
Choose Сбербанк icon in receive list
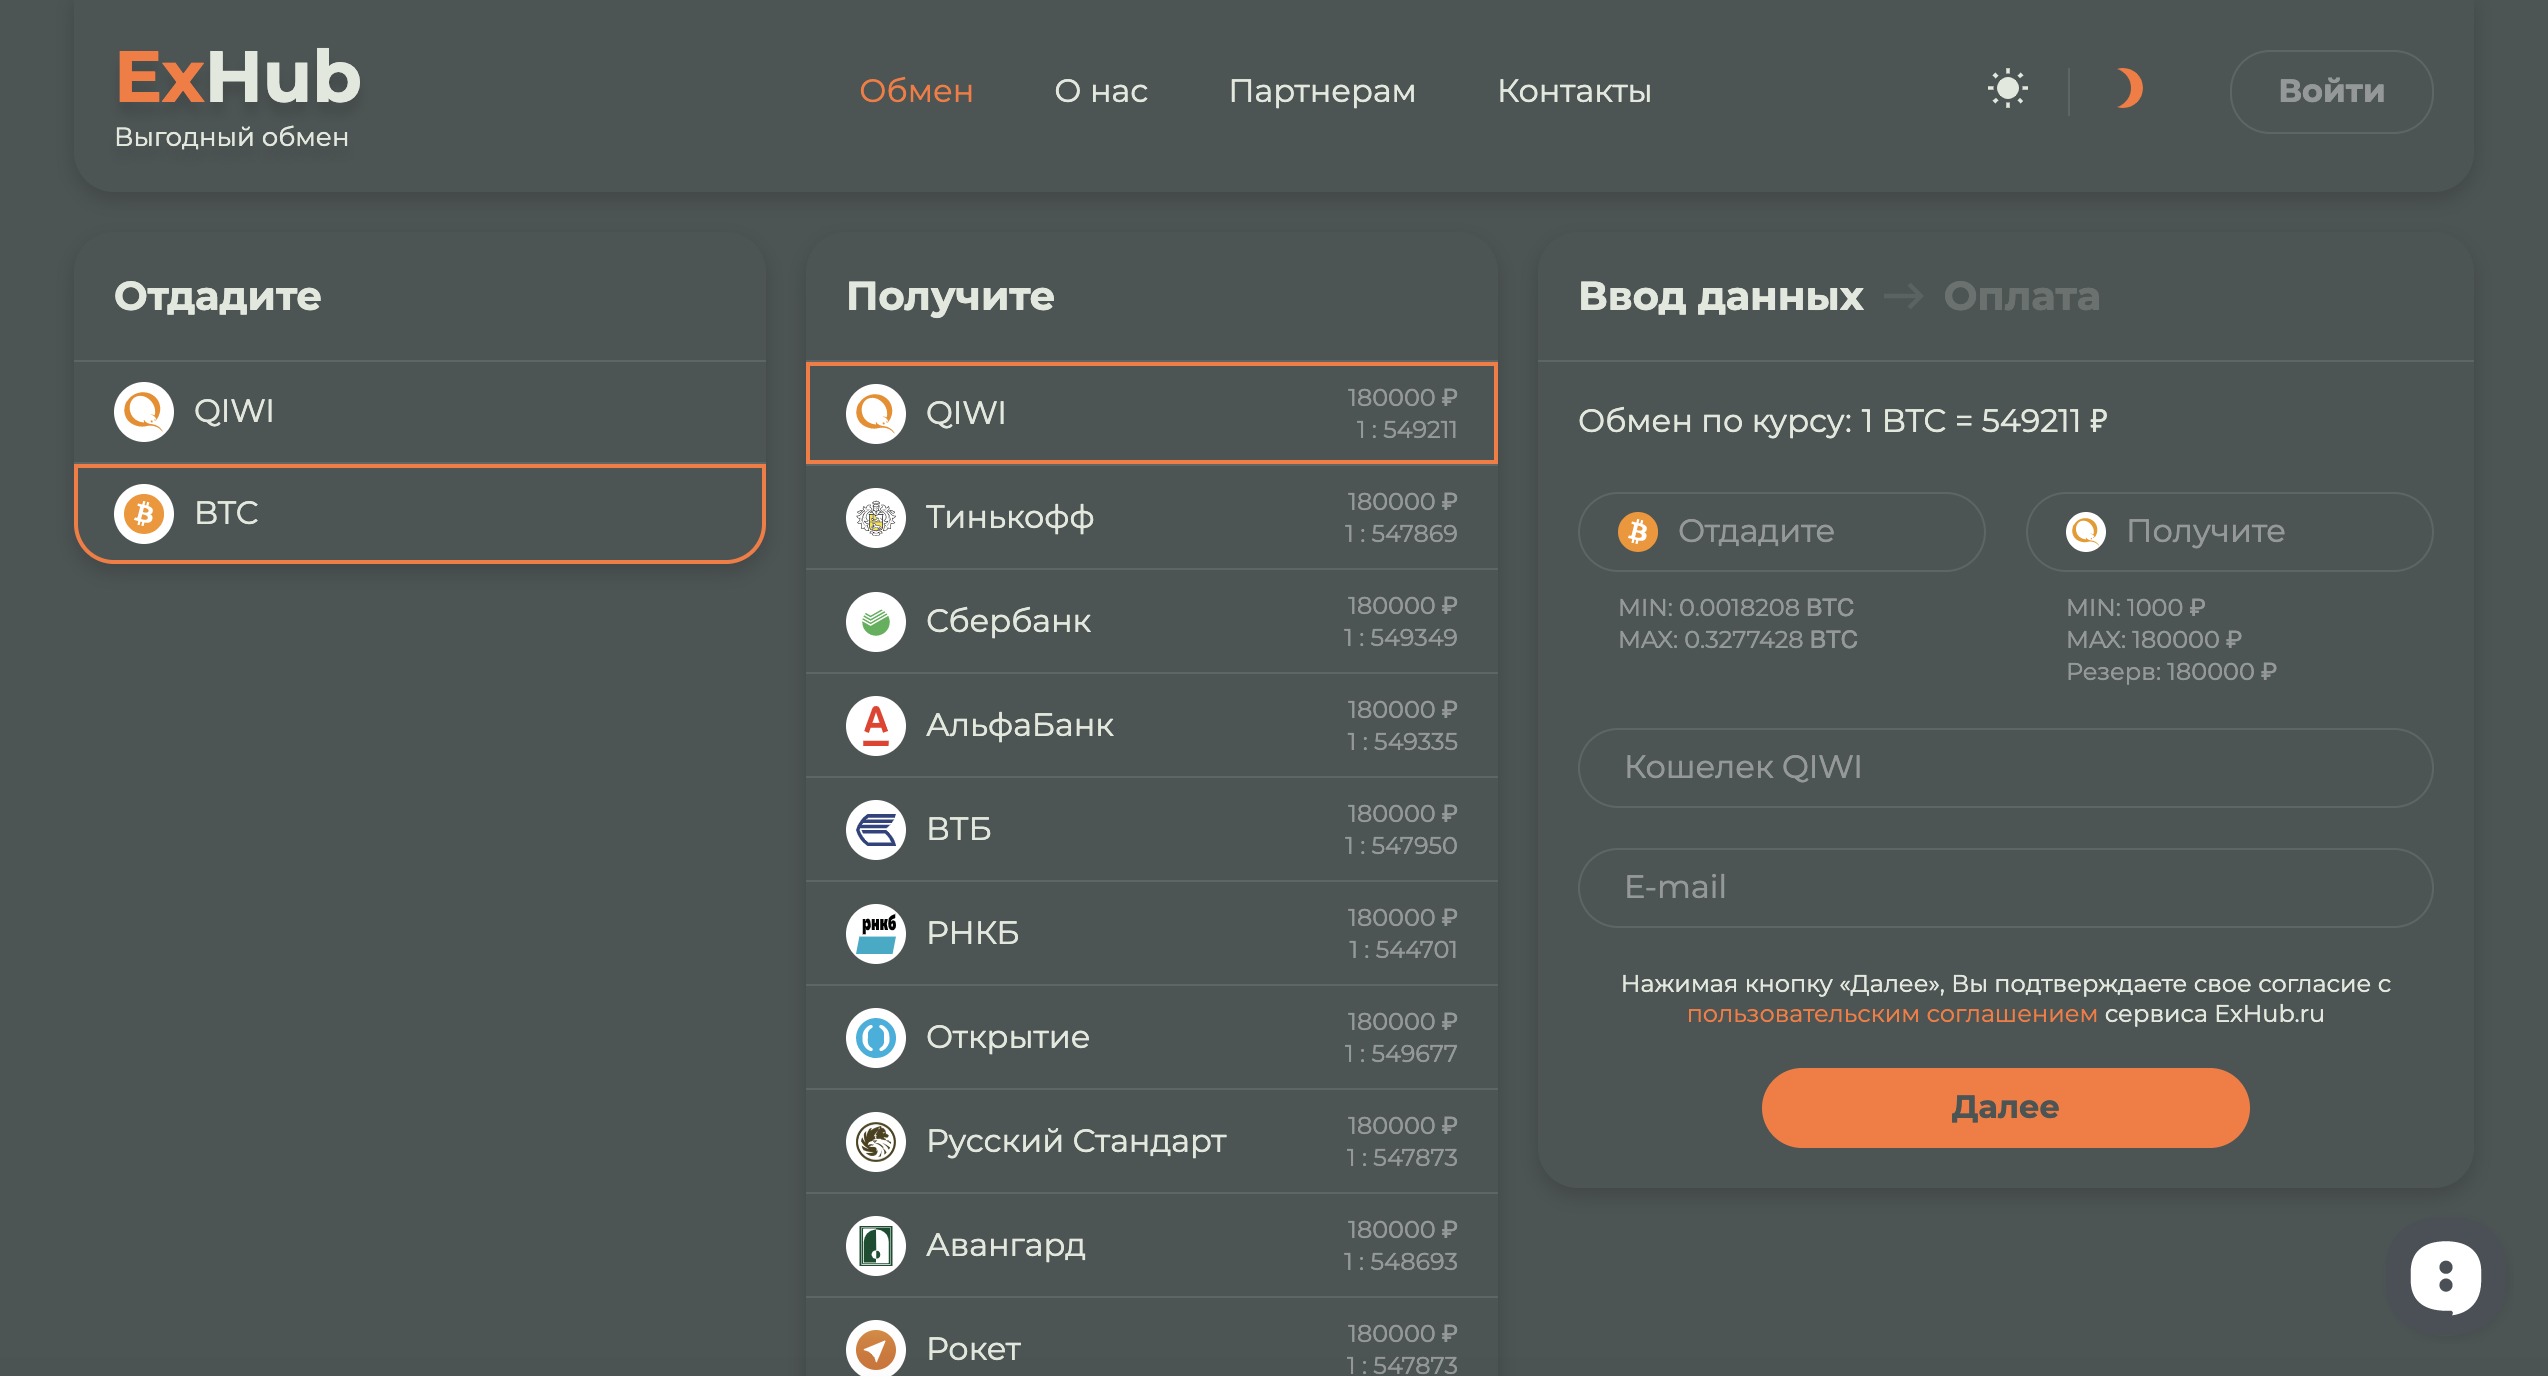click(x=876, y=622)
